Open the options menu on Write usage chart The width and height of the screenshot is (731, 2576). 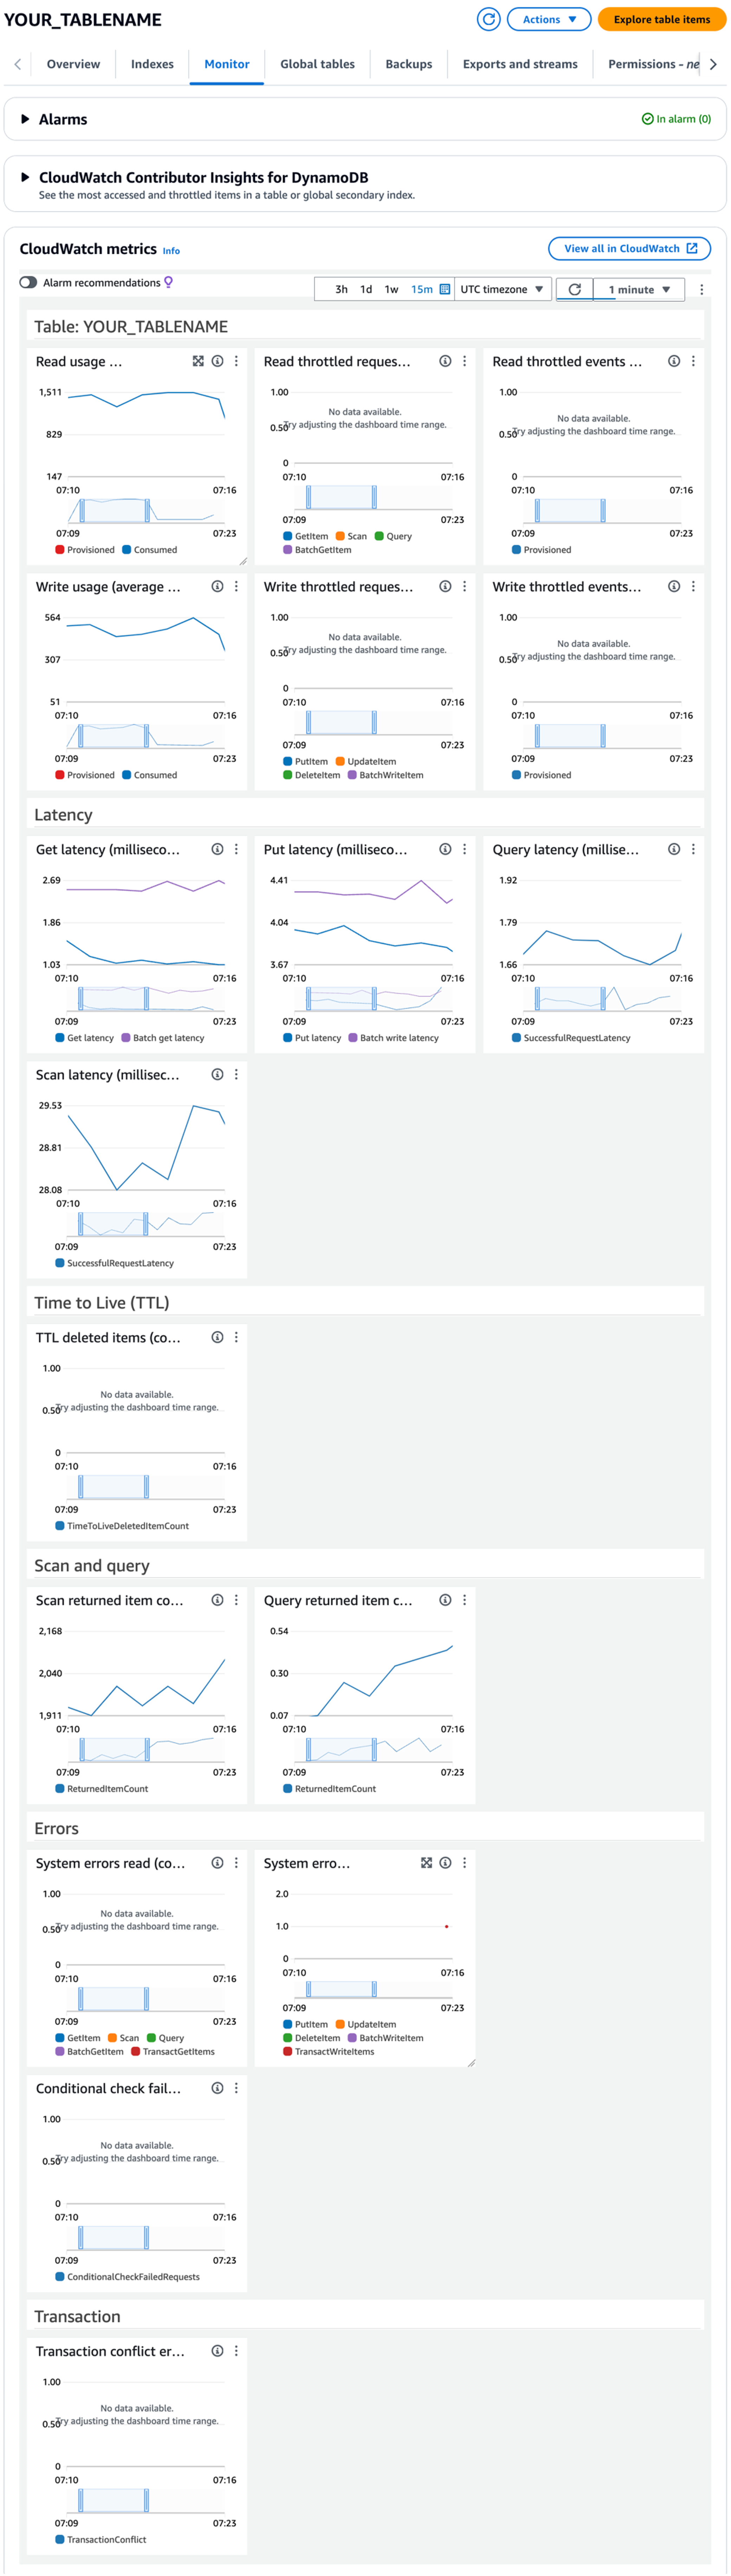pyautogui.click(x=236, y=587)
